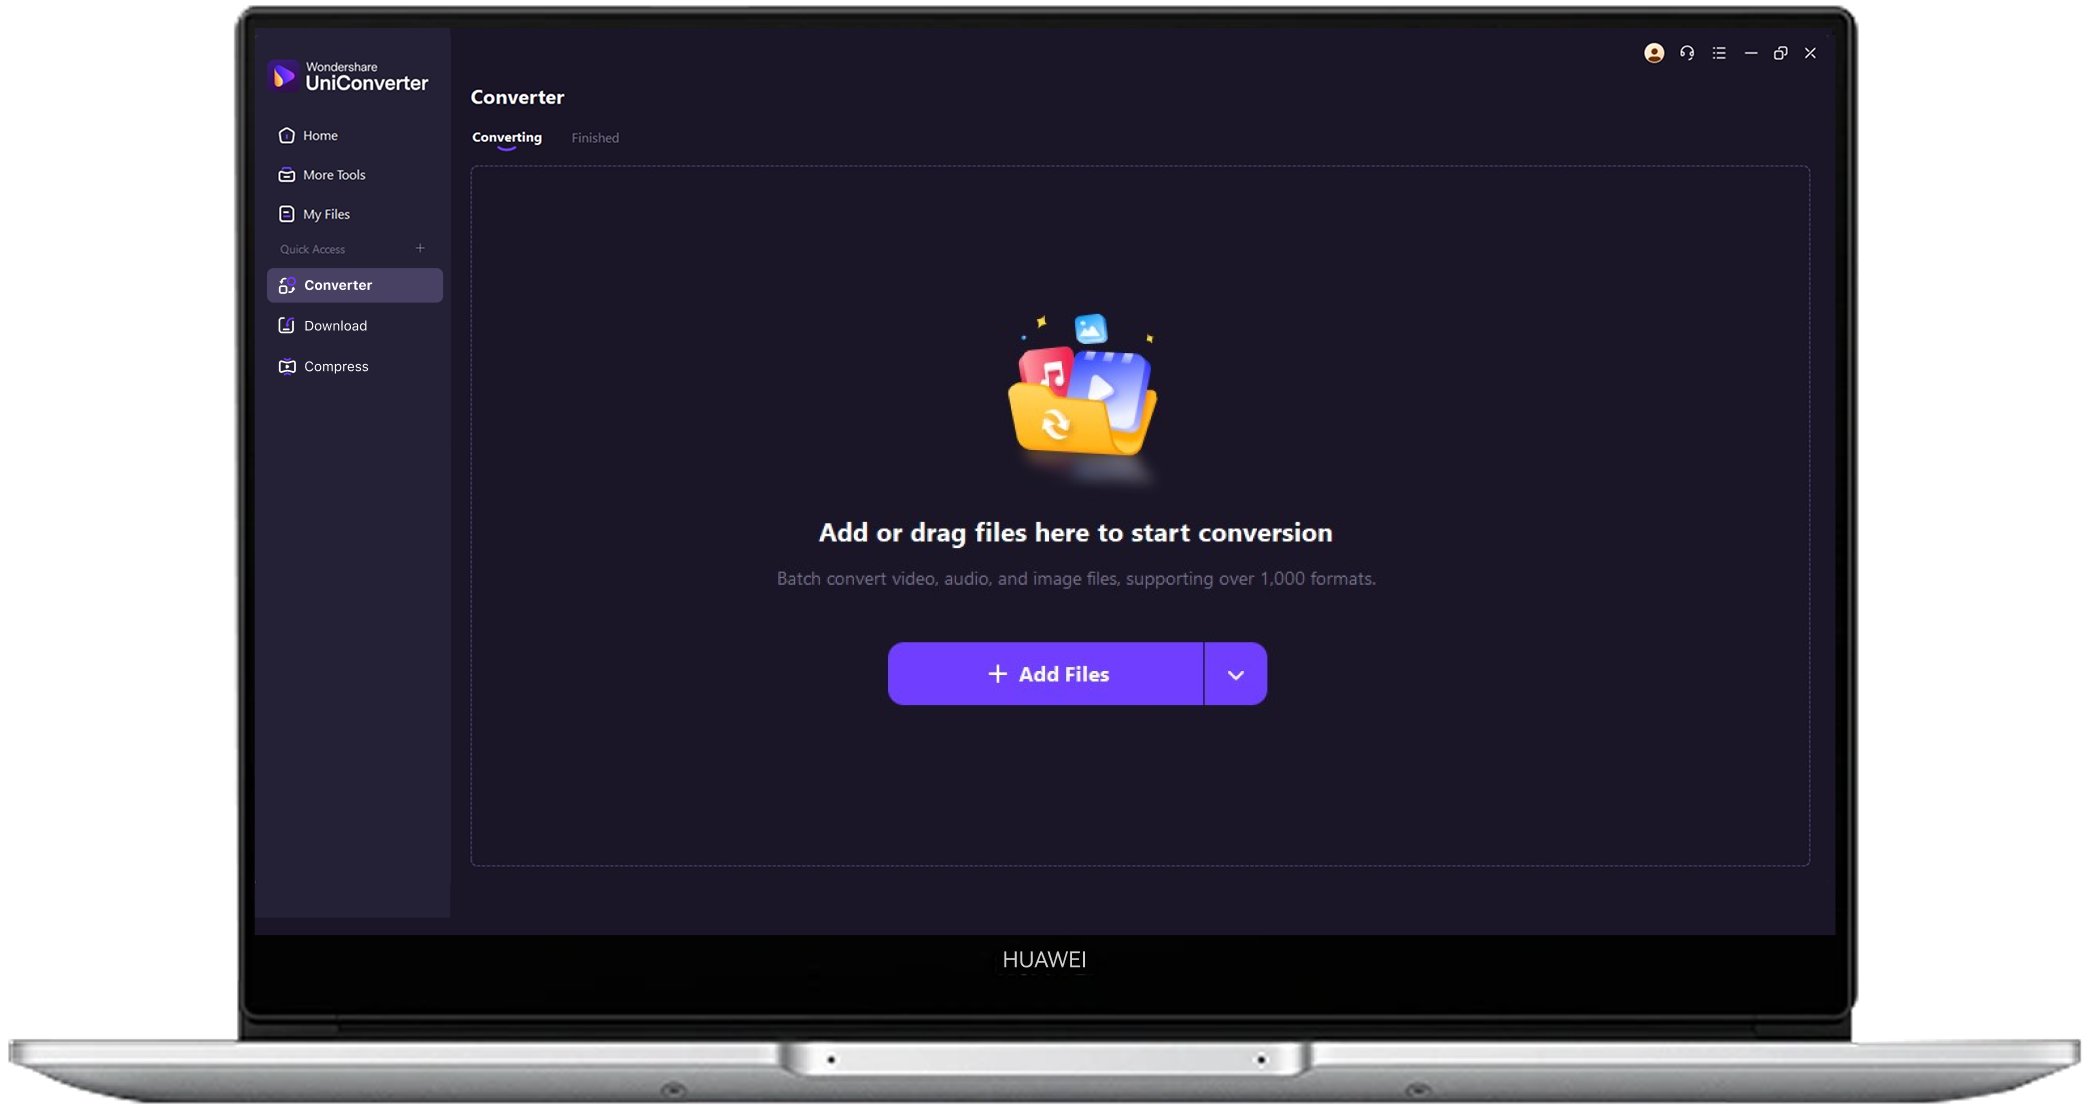Click the drag-and-drop conversion area text
This screenshot has height=1113, width=2090.
click(x=1075, y=533)
